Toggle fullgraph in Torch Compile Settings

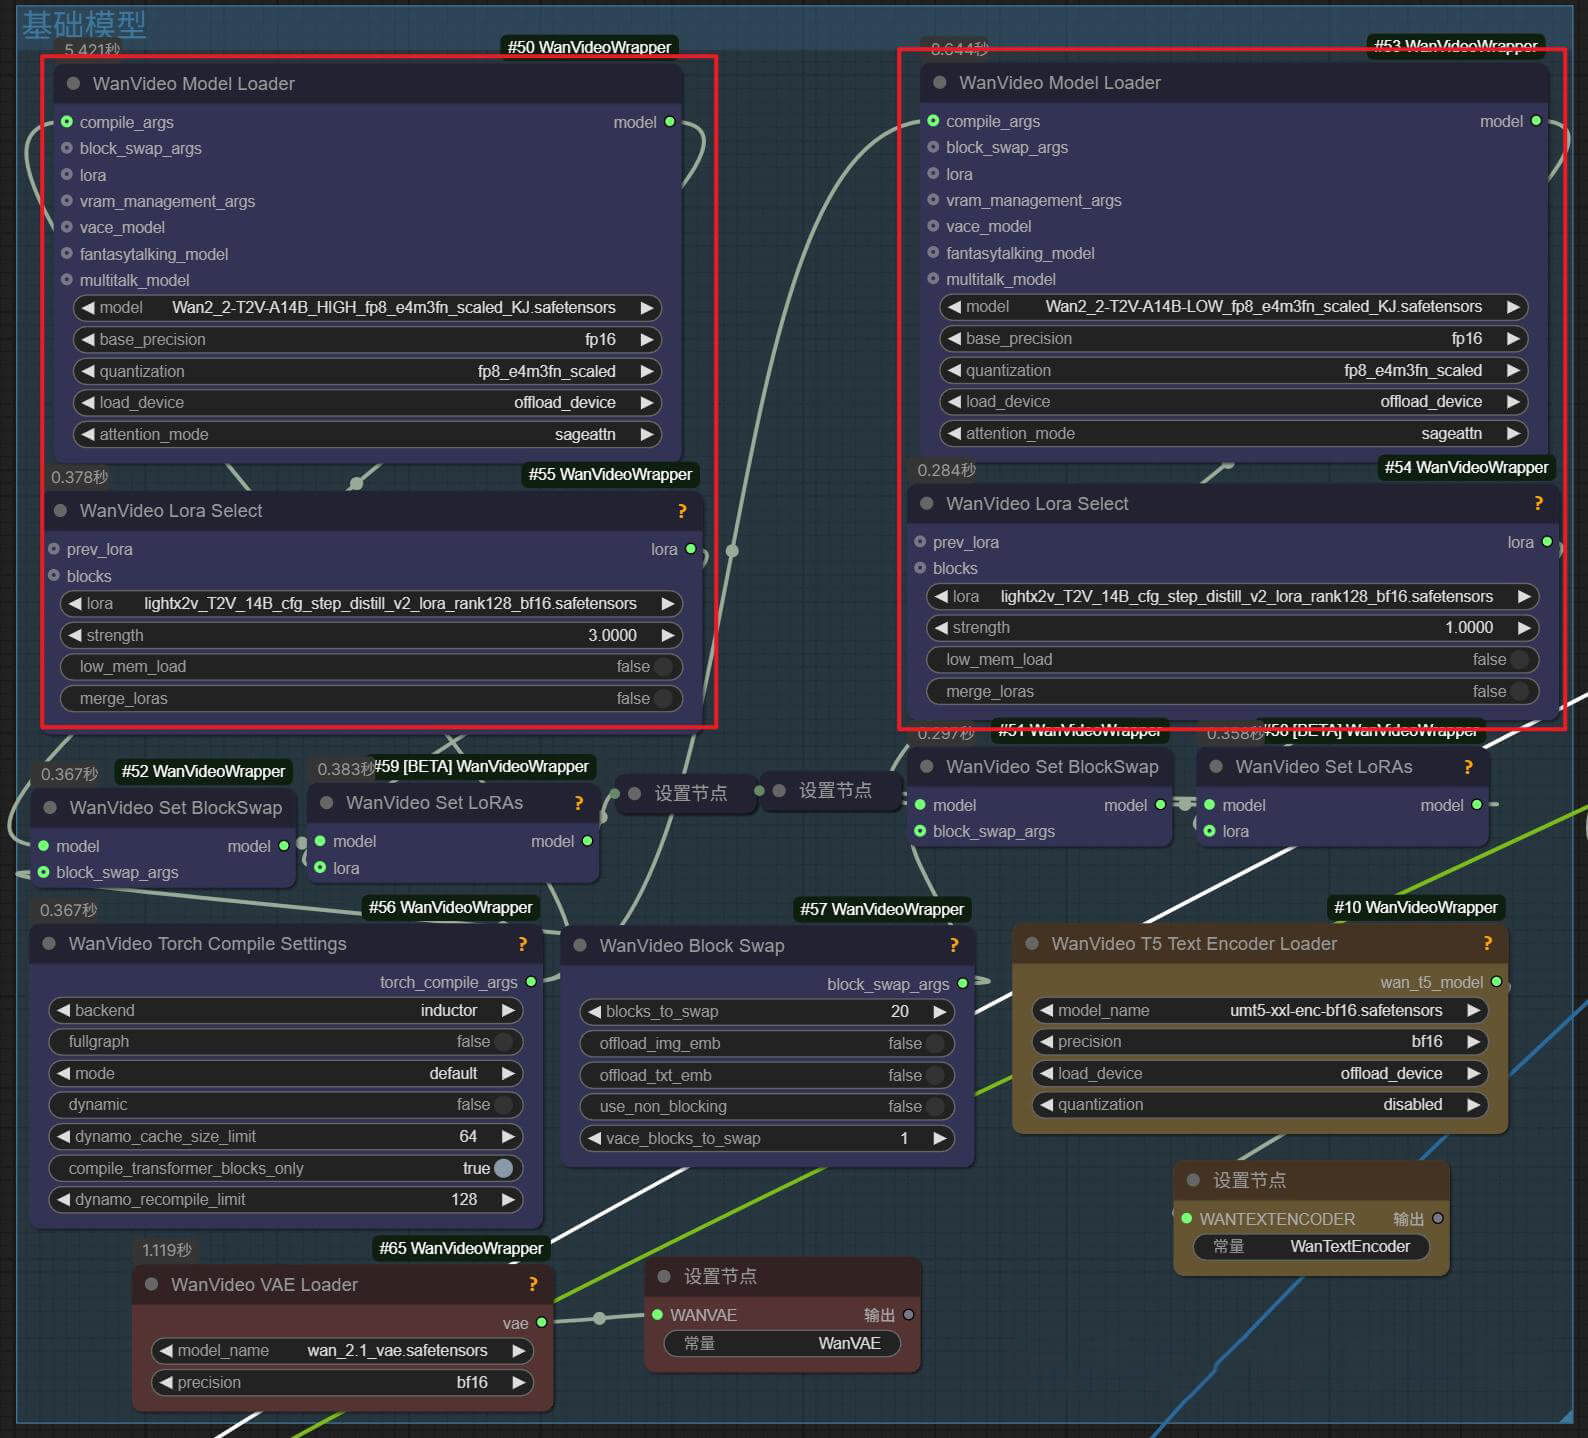tap(285, 1041)
